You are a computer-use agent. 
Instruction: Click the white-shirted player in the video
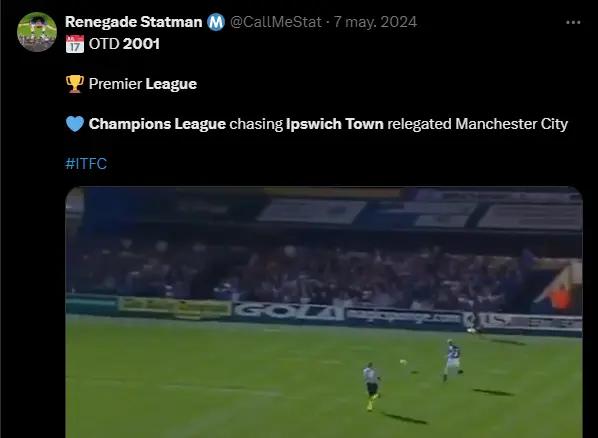click(371, 386)
